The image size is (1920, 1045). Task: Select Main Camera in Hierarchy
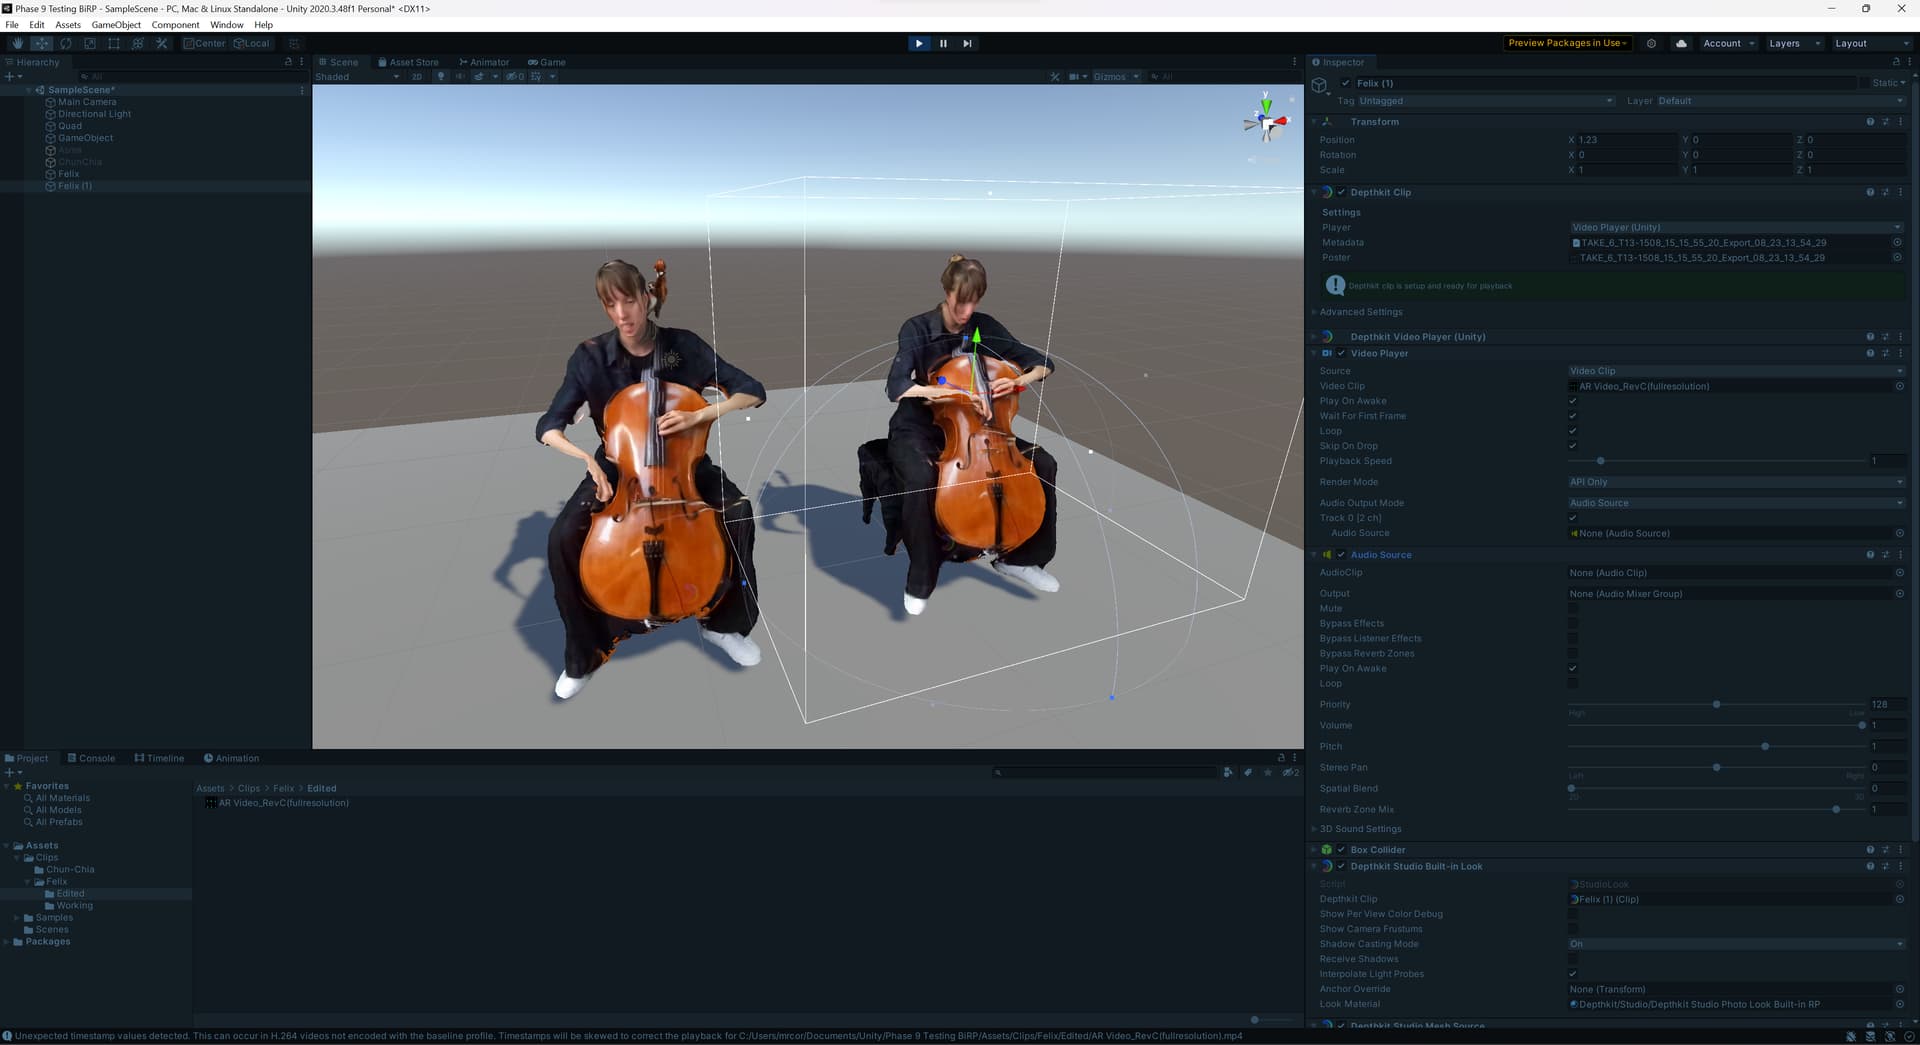(87, 102)
